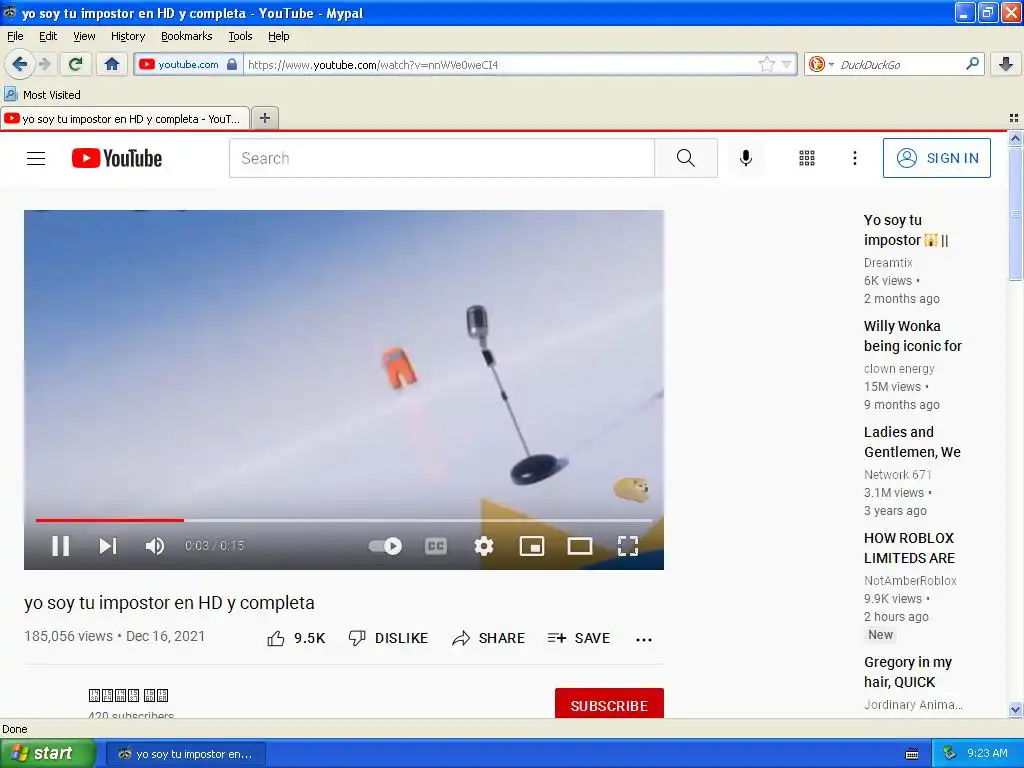Screen dimensions: 1024x768
Task: Open the Edit menu
Action: point(48,36)
